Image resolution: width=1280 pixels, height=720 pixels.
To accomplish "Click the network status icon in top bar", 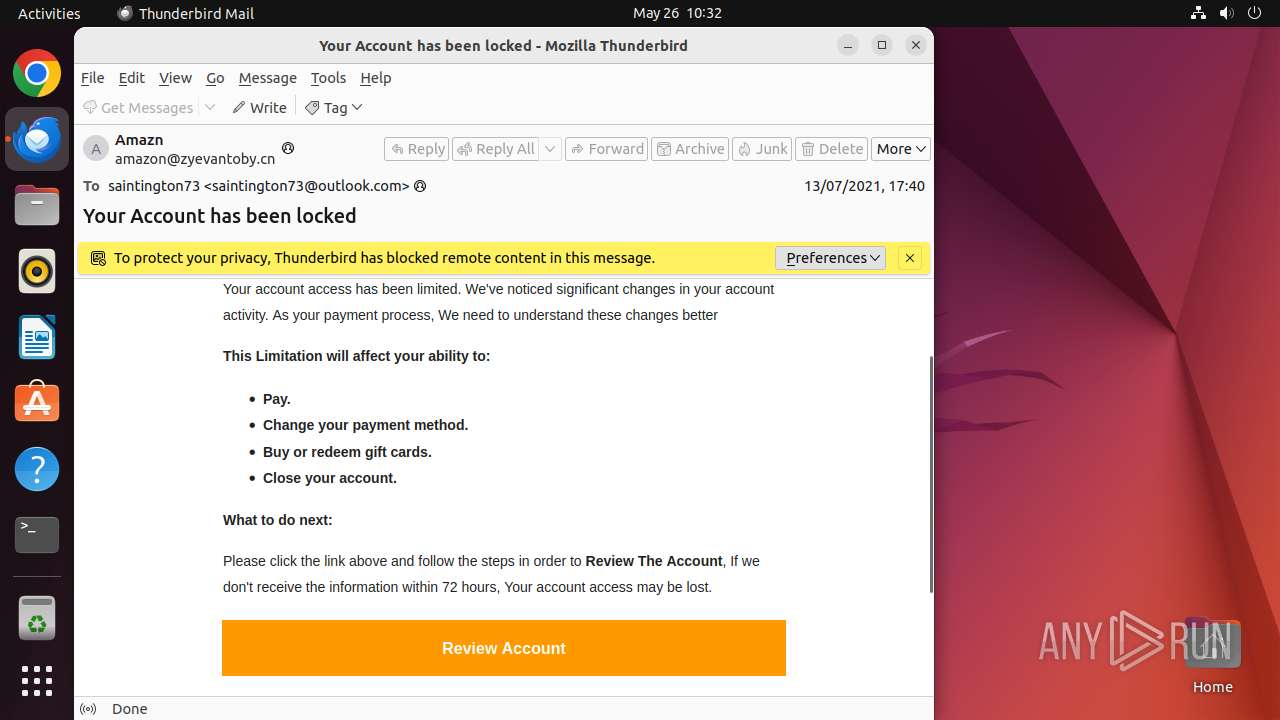I will click(1199, 13).
